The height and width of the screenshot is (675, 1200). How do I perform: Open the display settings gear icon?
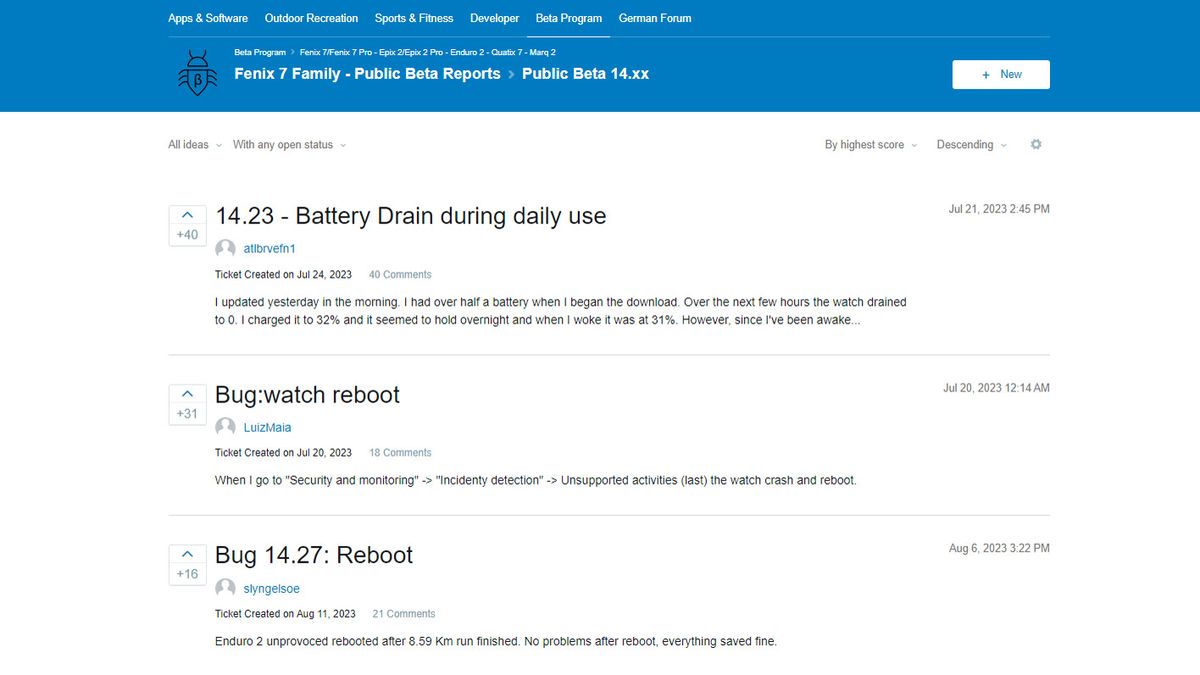1036,144
